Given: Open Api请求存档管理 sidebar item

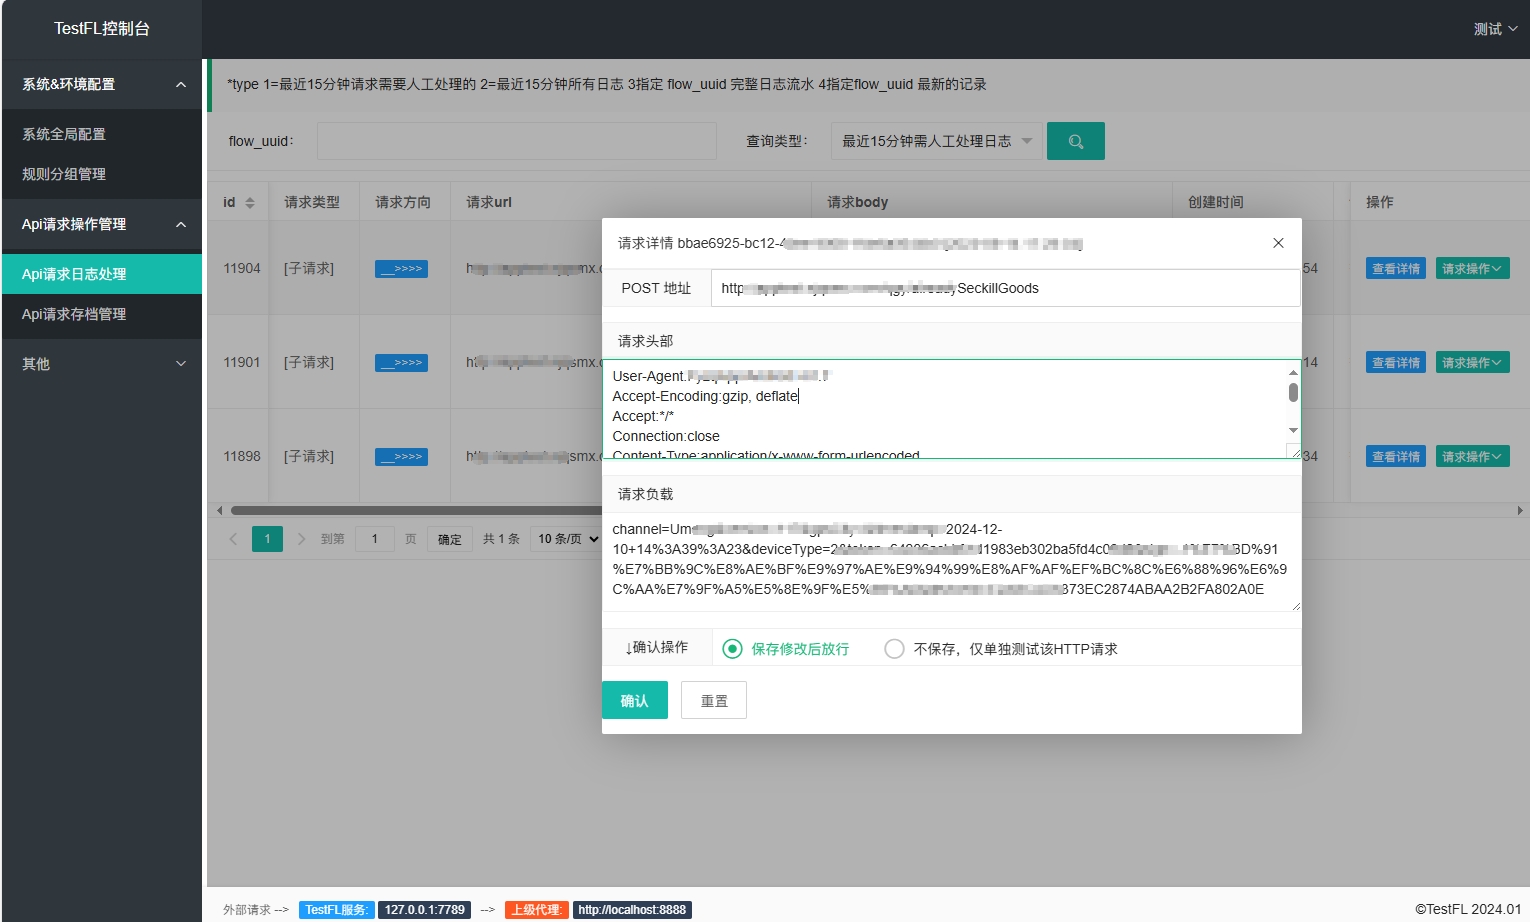Looking at the screenshot, I should point(101,314).
